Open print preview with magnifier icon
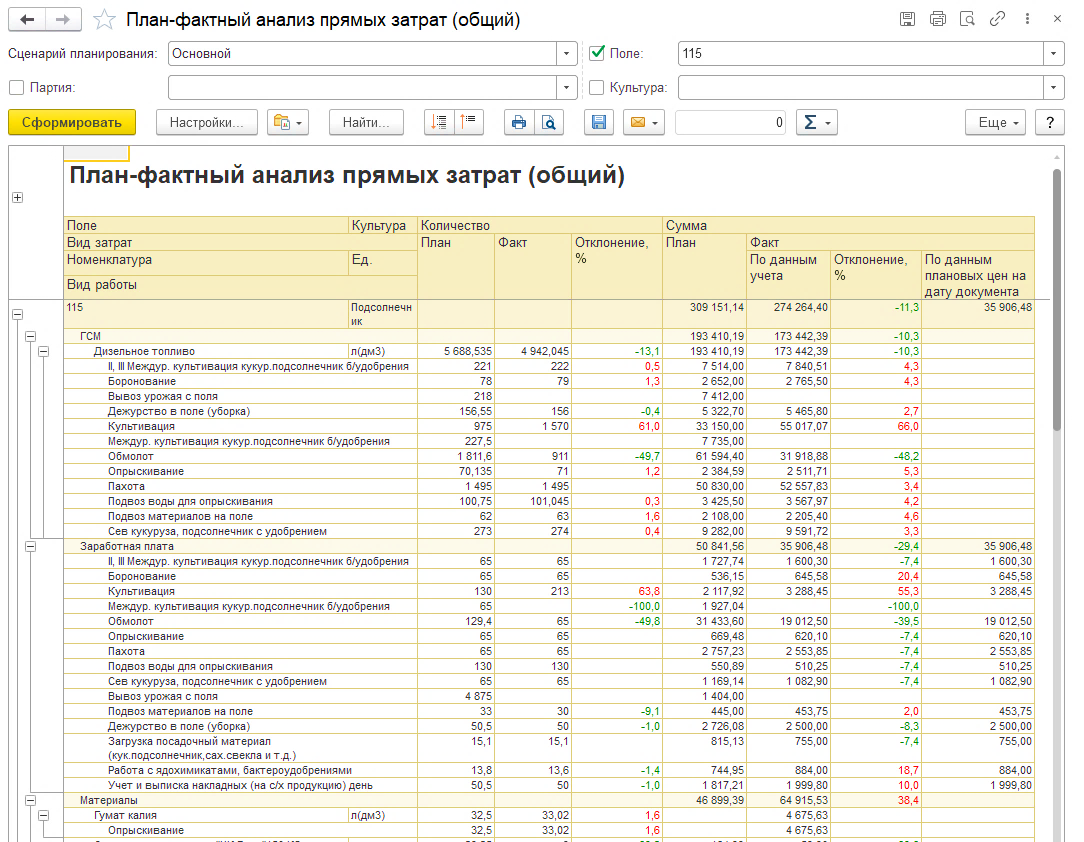 click(x=549, y=122)
